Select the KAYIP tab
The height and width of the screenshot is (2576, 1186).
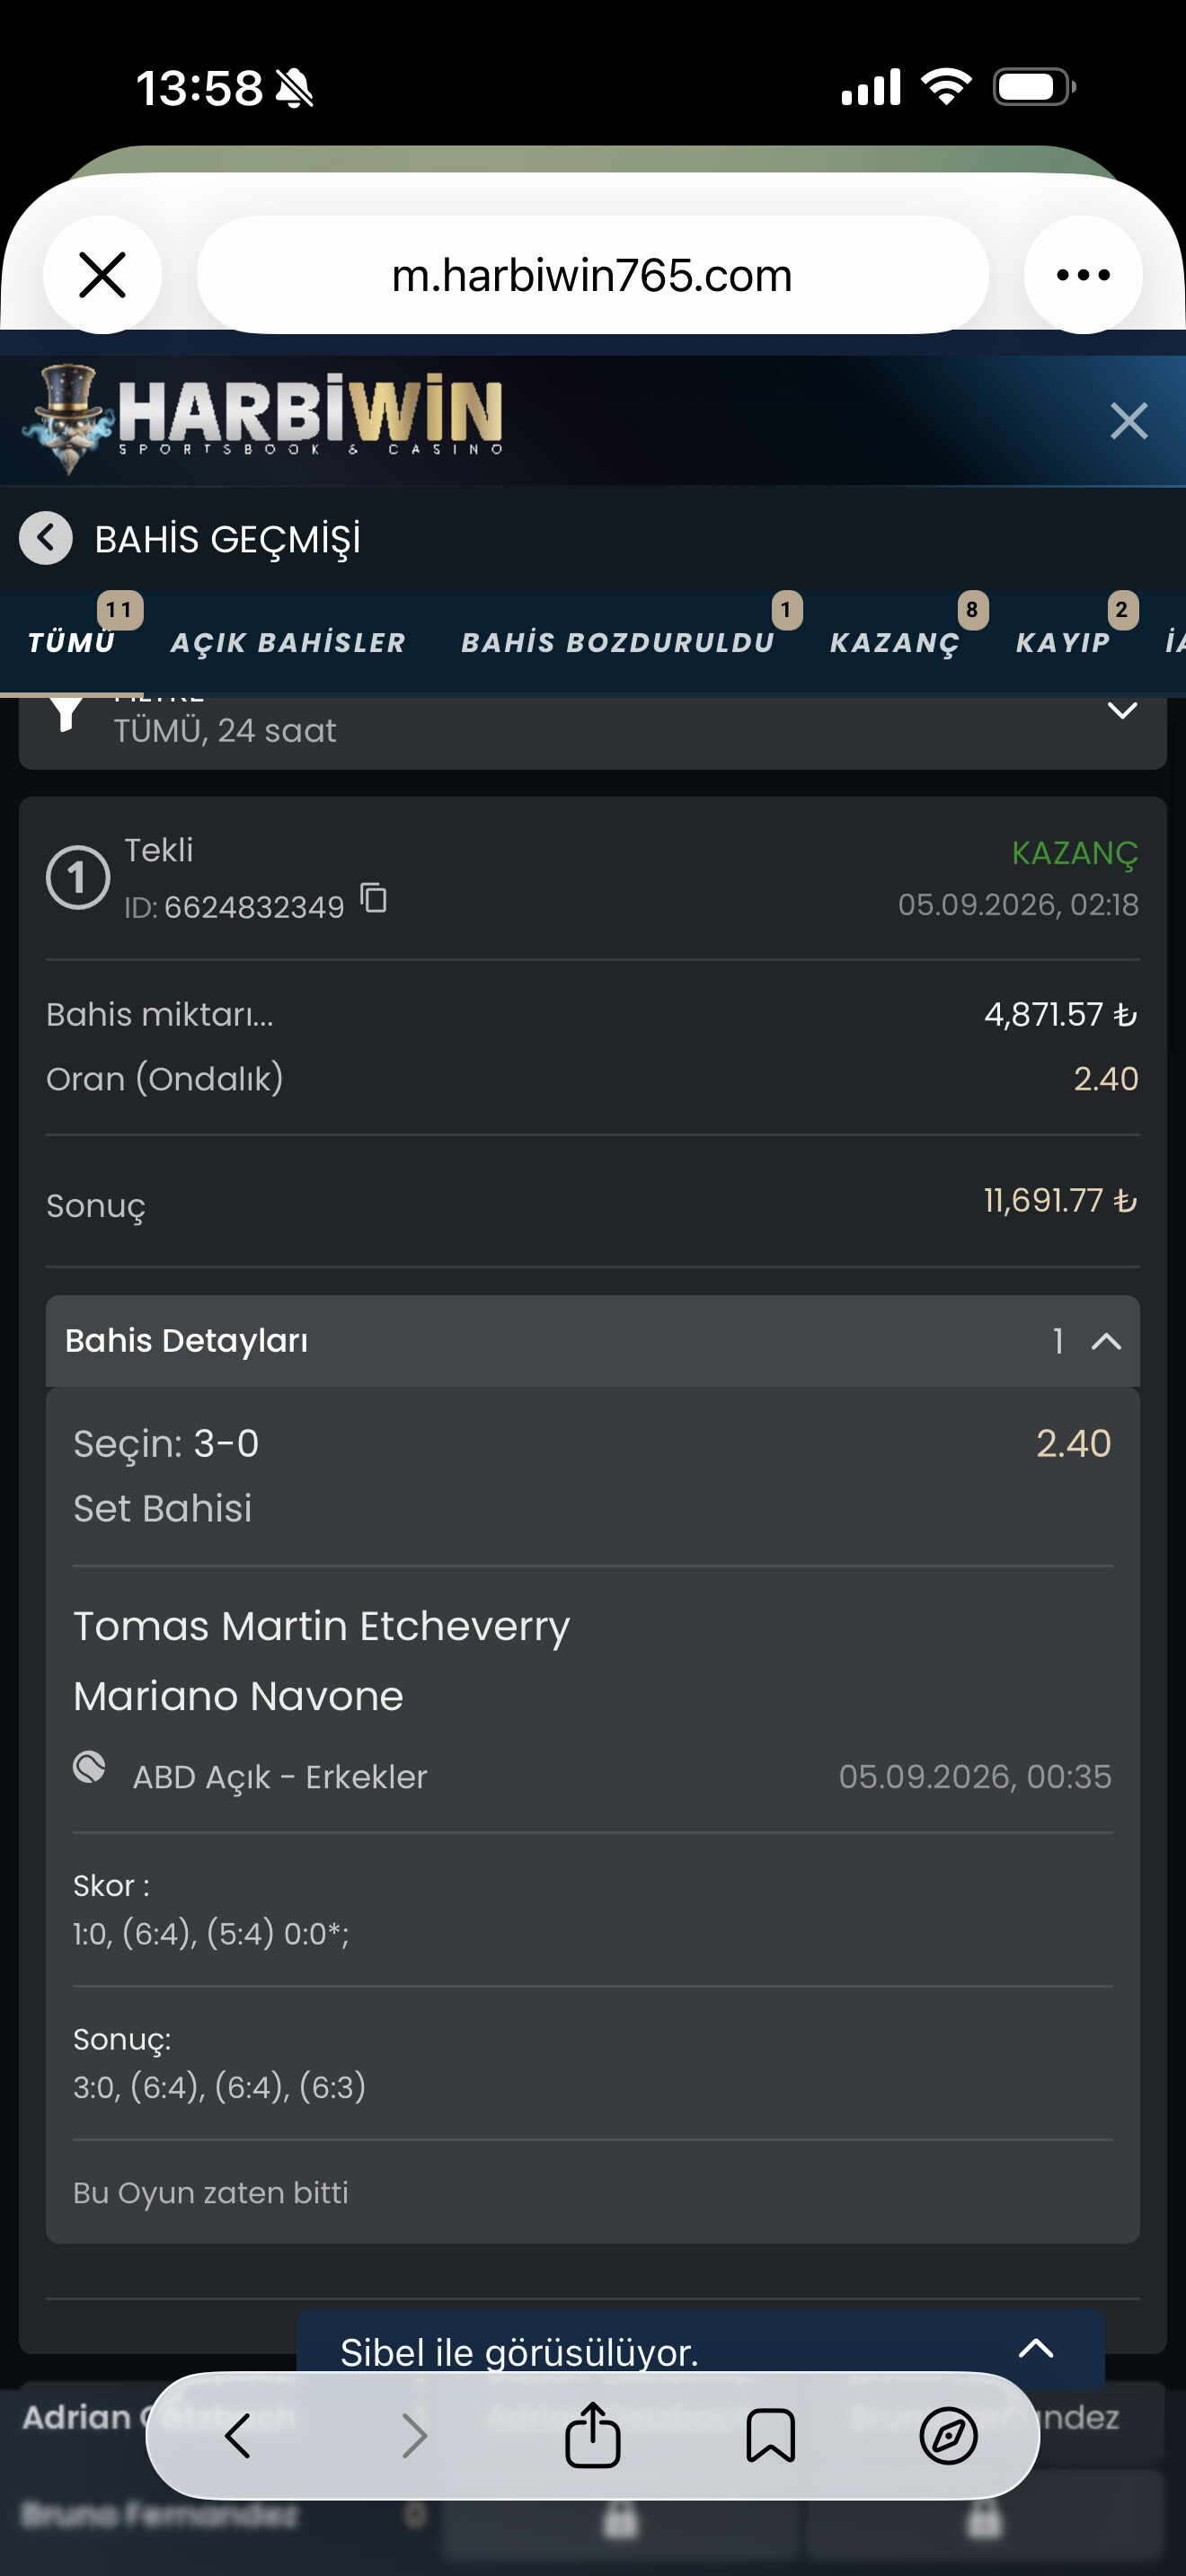pyautogui.click(x=1063, y=642)
